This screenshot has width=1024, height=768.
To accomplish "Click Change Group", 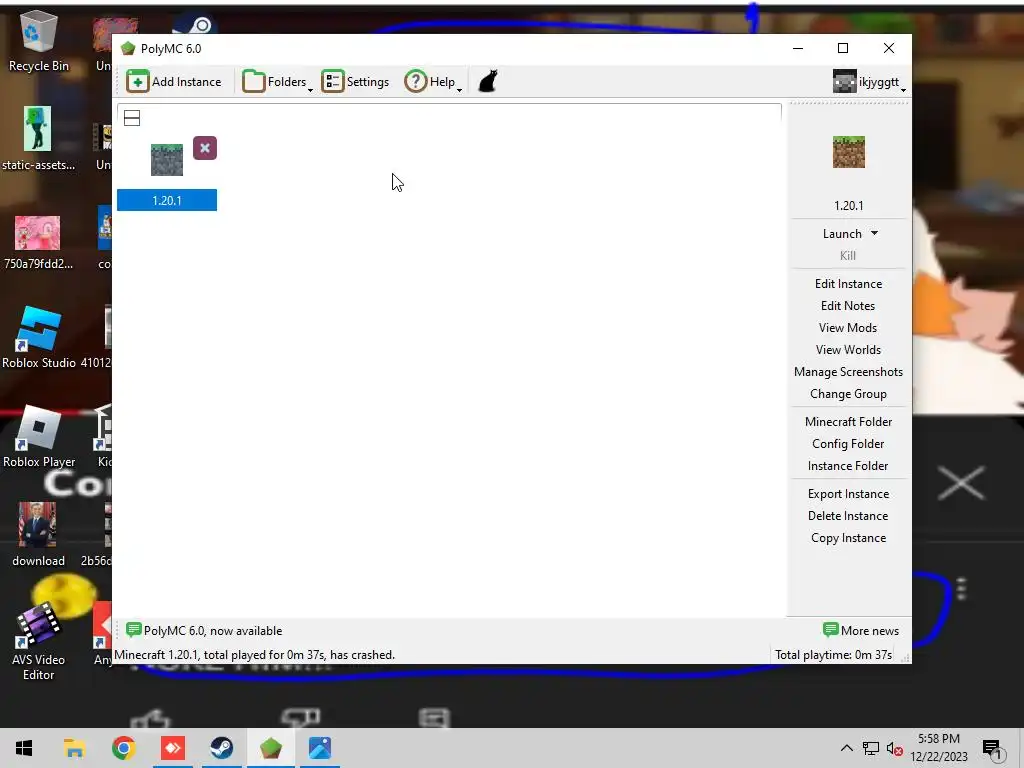I will click(848, 394).
